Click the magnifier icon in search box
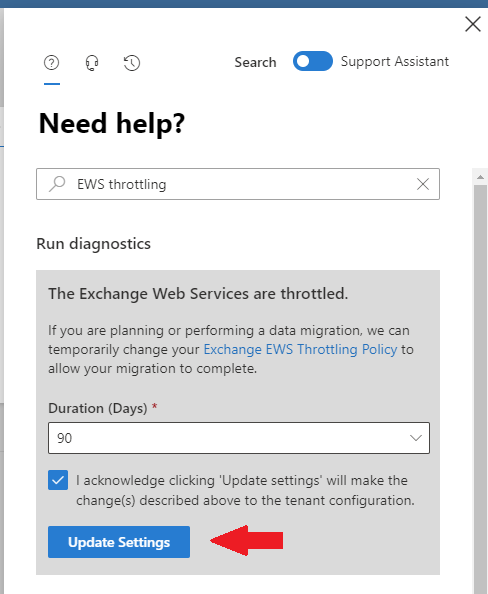The width and height of the screenshot is (488, 594). coord(57,184)
